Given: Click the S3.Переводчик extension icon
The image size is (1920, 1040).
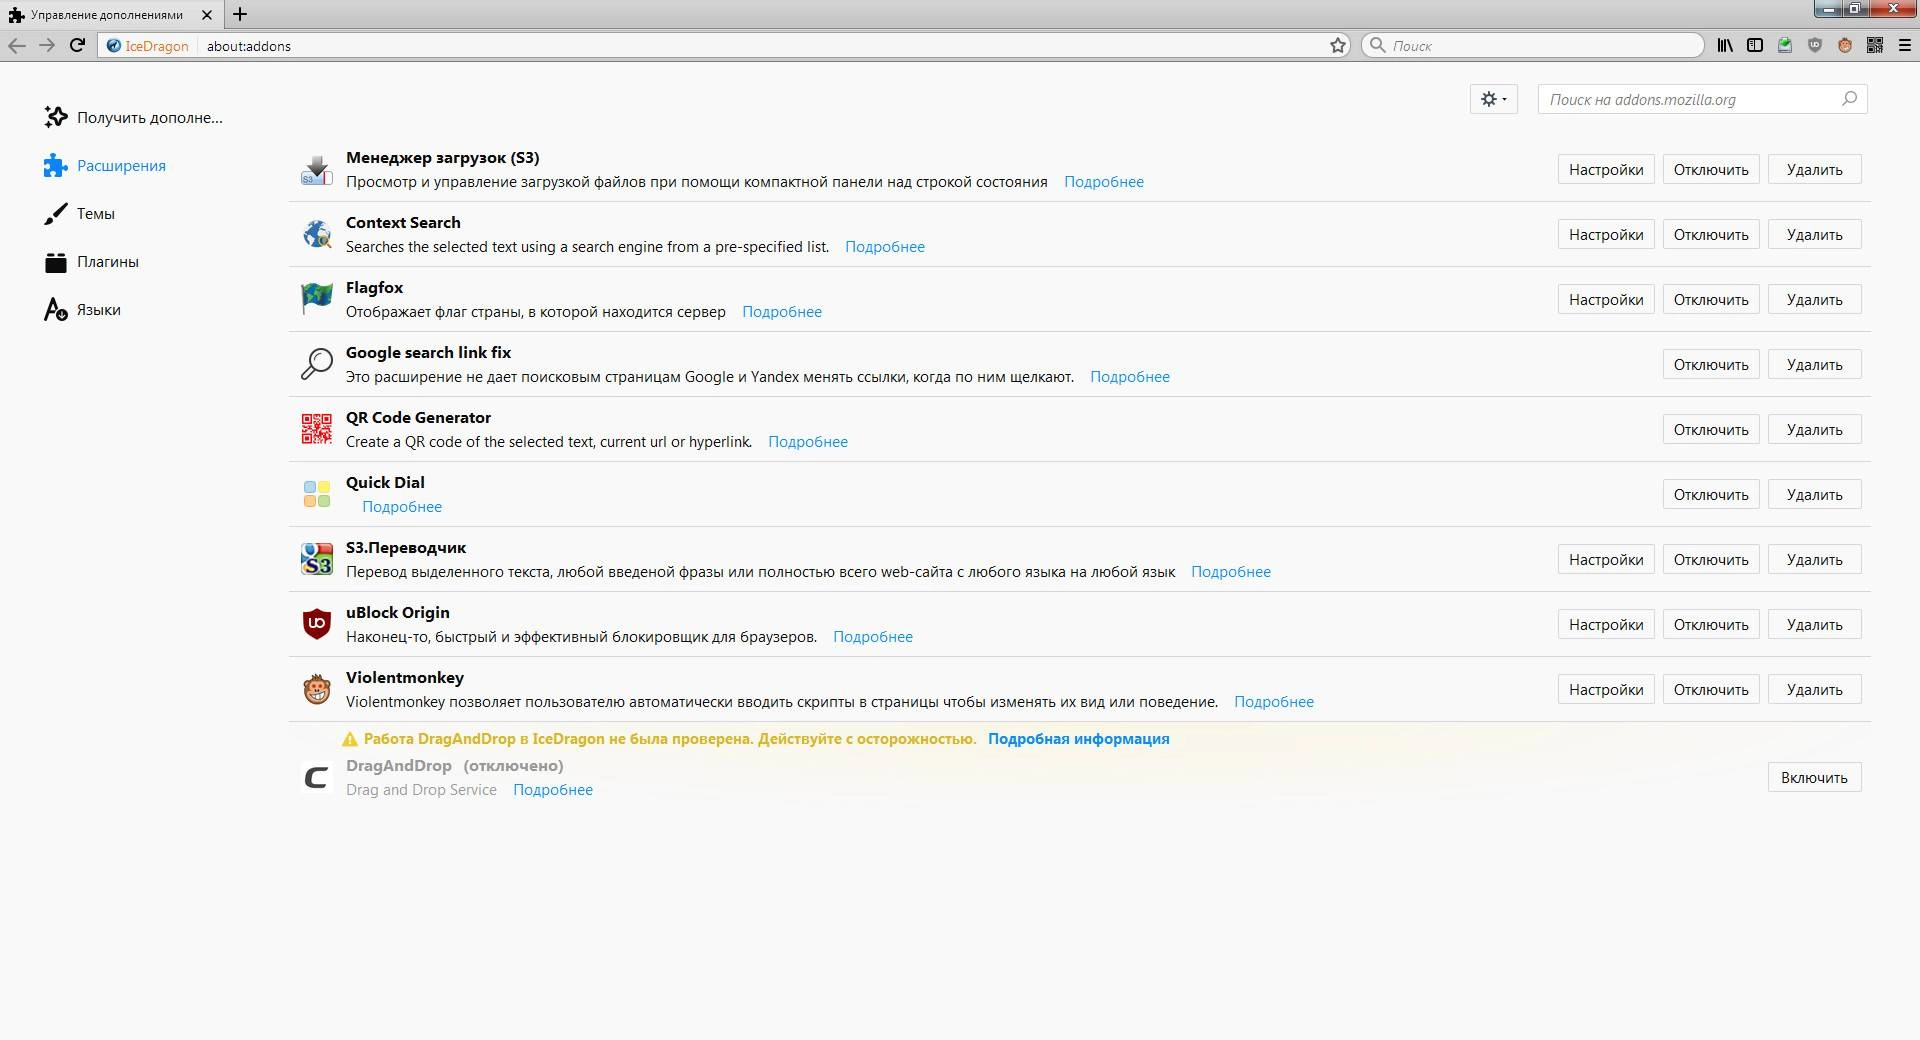Looking at the screenshot, I should (x=317, y=558).
